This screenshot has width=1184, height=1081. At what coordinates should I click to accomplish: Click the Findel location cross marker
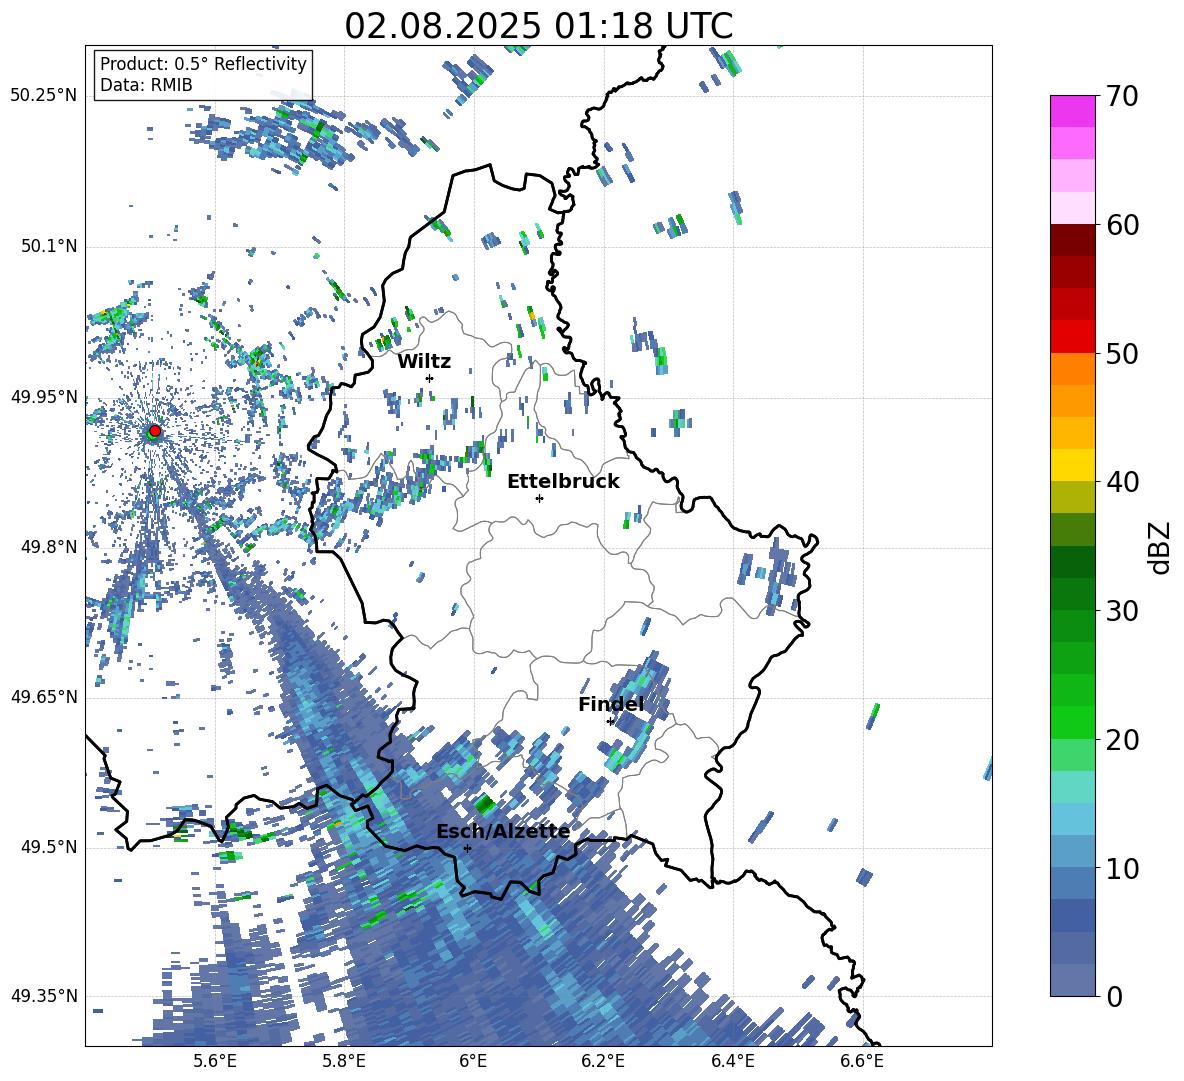(x=610, y=722)
